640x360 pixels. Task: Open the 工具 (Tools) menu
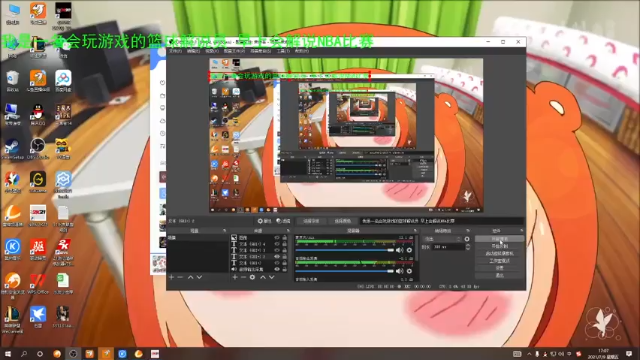283,51
